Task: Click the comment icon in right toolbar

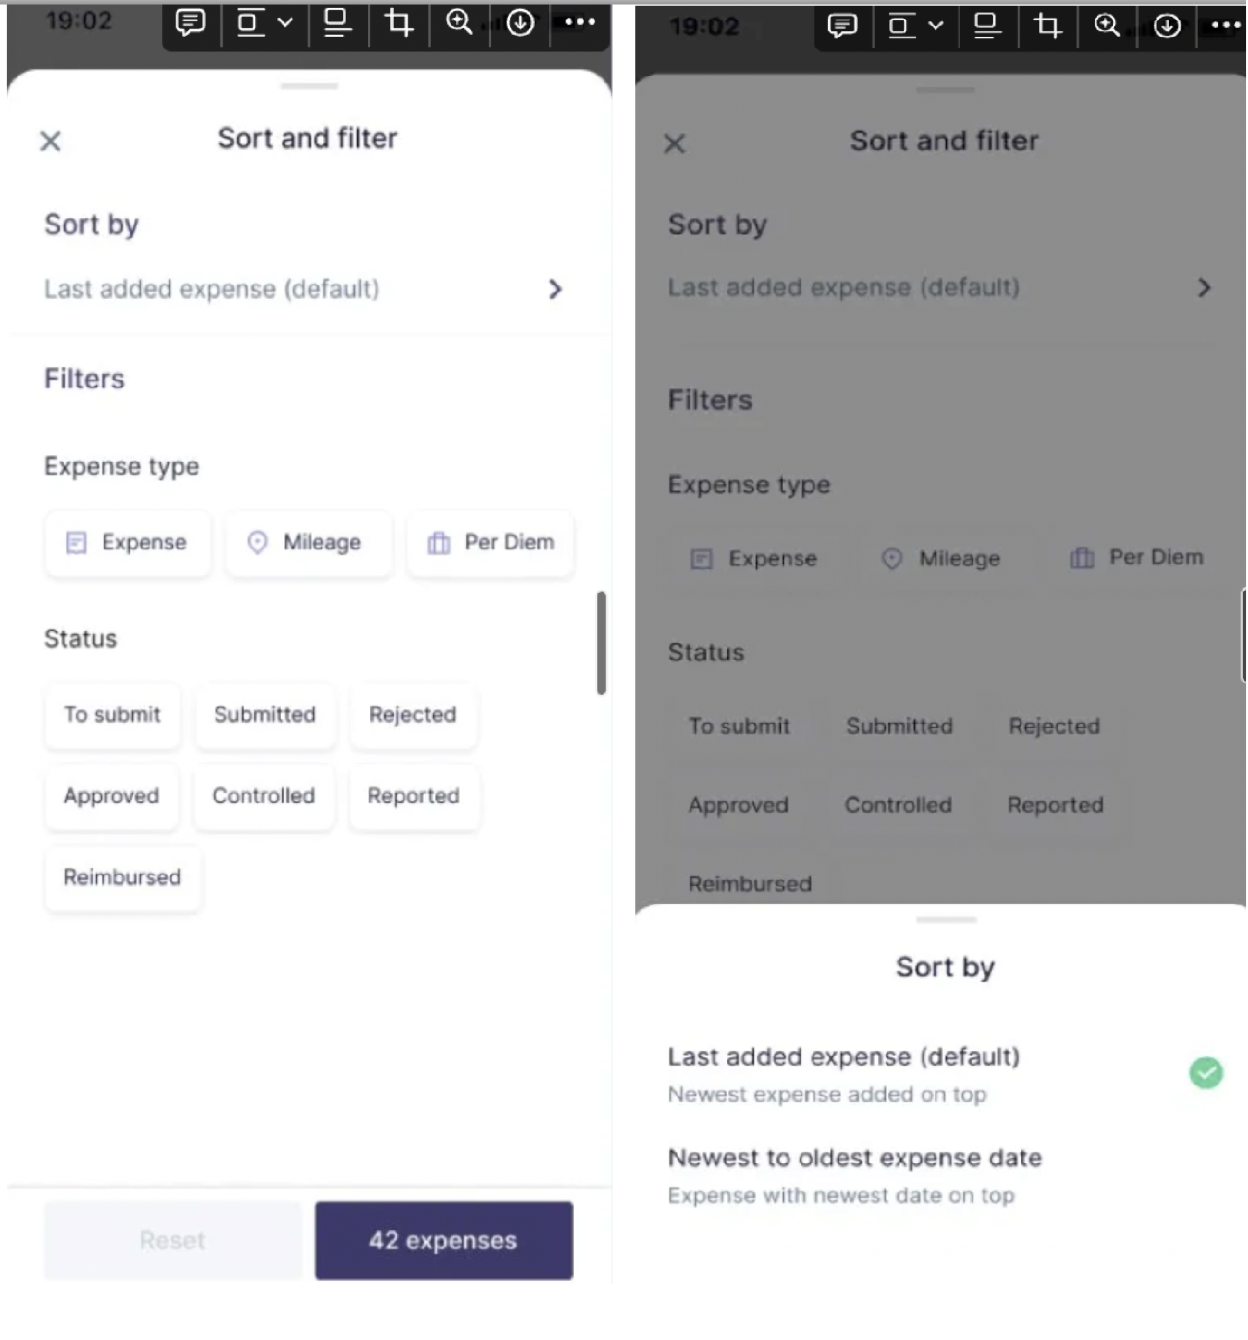Action: tap(842, 25)
